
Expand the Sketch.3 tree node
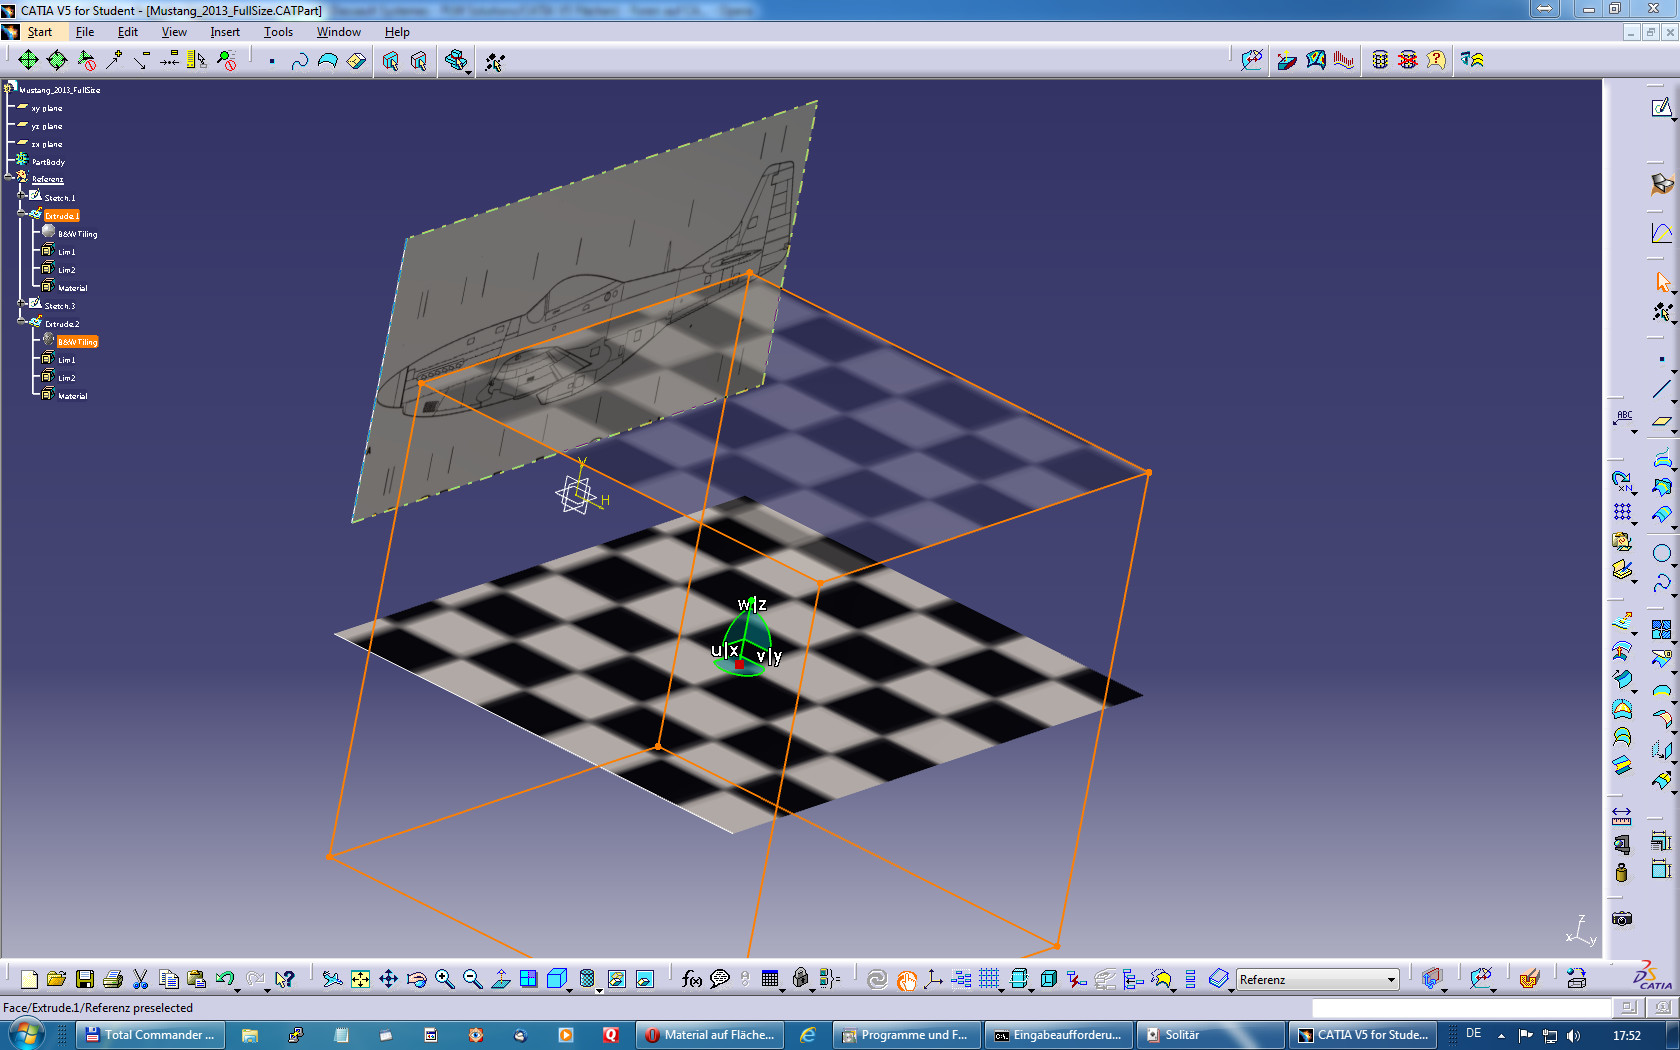(x=22, y=303)
